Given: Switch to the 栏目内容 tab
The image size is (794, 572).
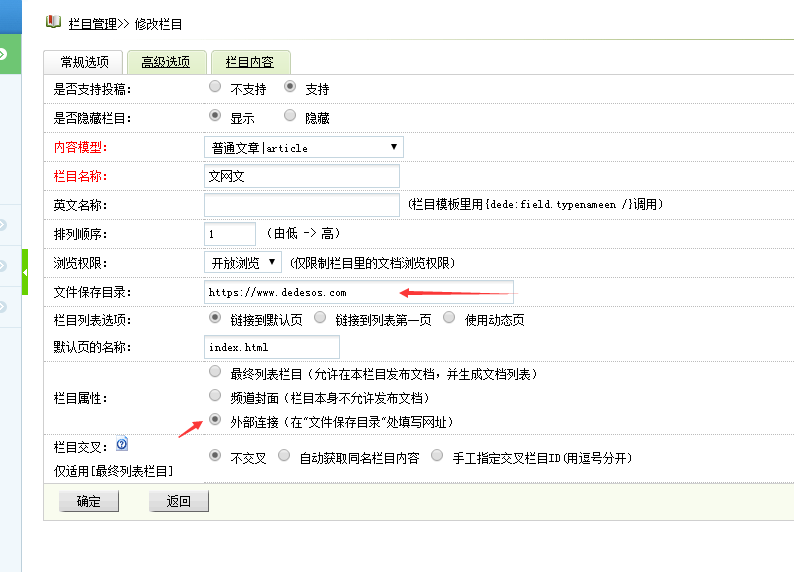Looking at the screenshot, I should (250, 62).
